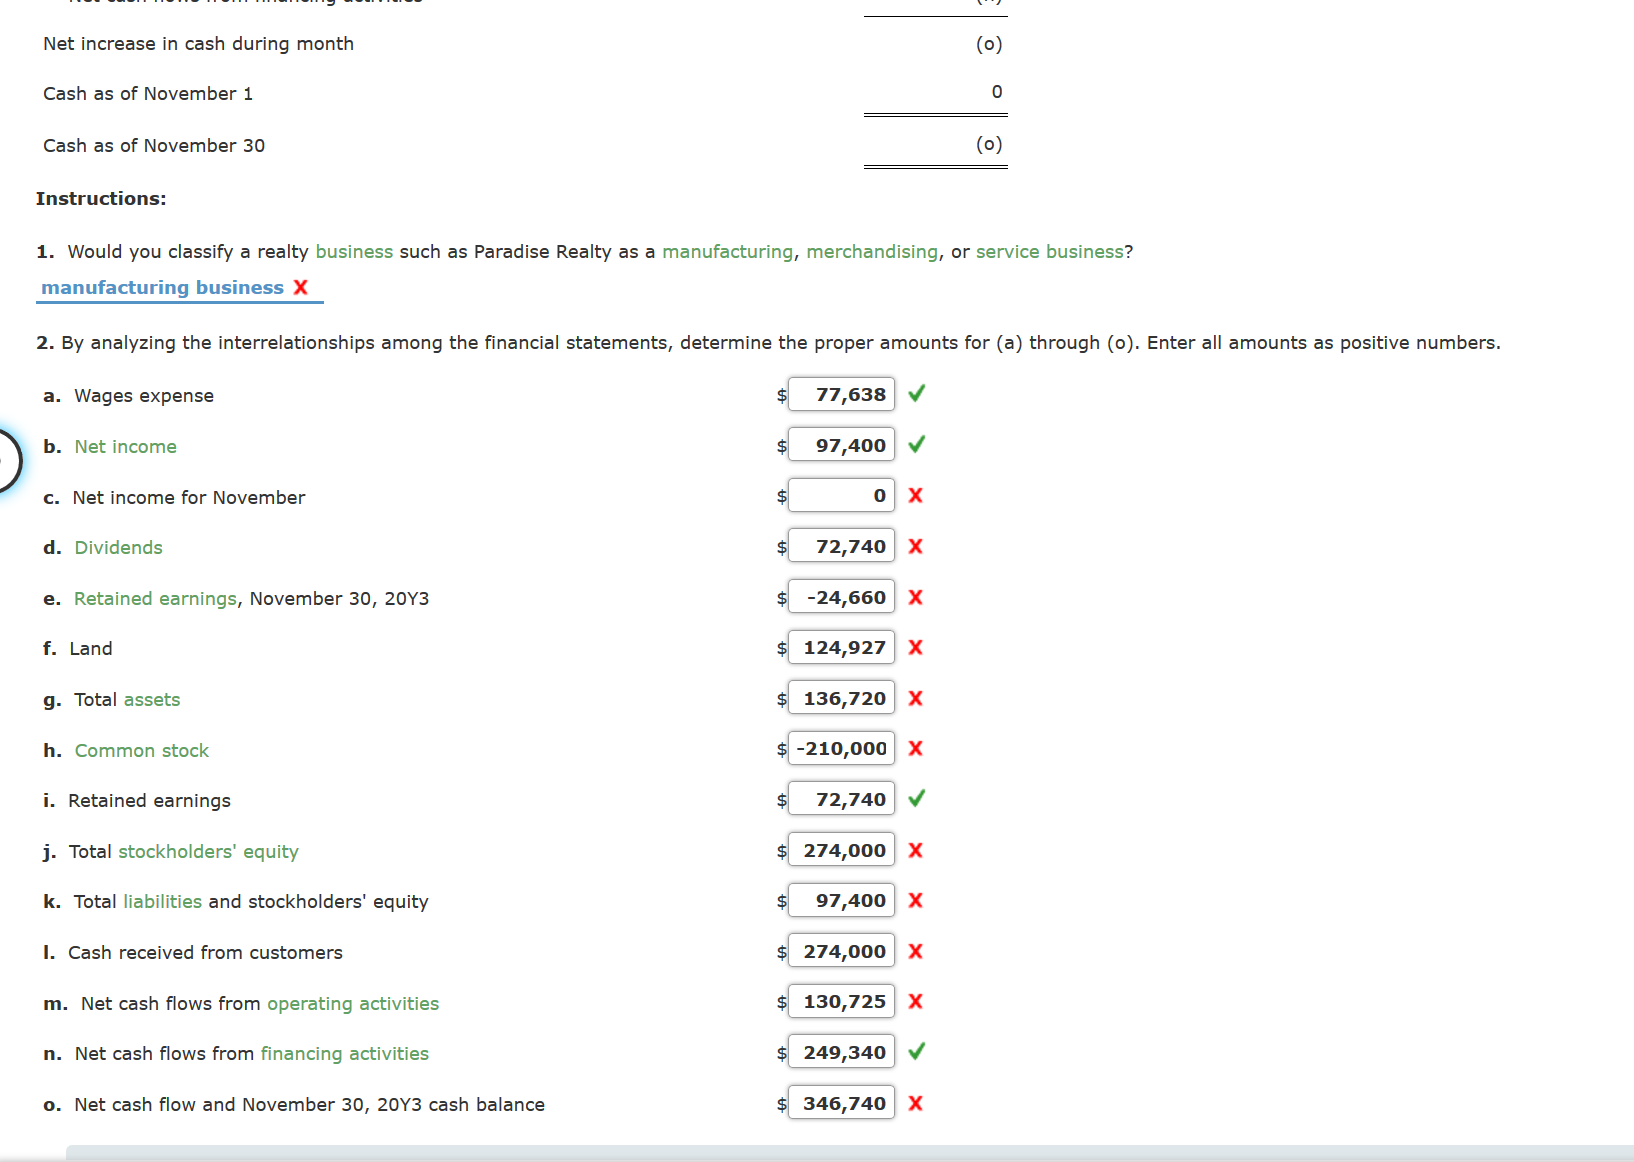The height and width of the screenshot is (1162, 1634).
Task: Click the red X beside the Dividends answer
Action: point(914,546)
